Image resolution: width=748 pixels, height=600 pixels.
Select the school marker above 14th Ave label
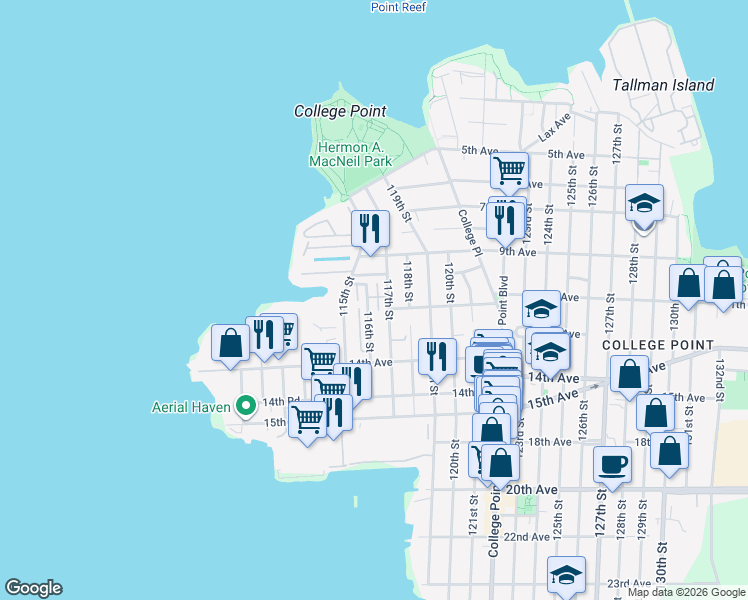(550, 353)
